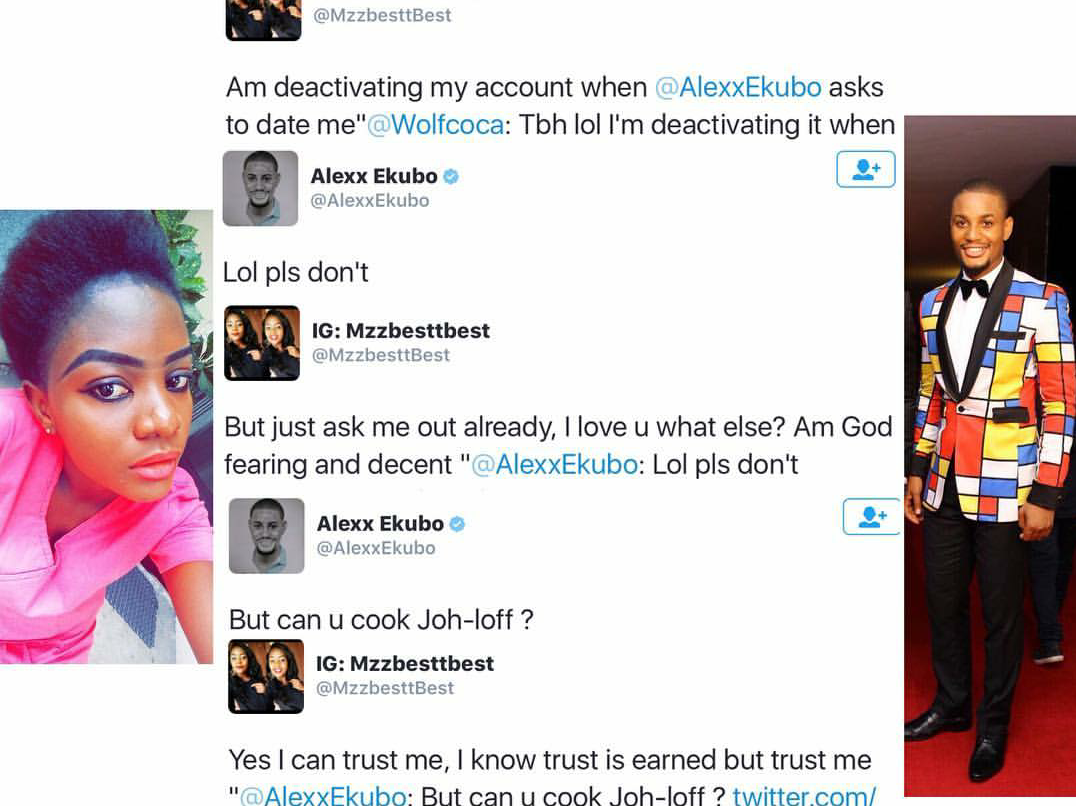
Task: Open Mzzbesttbest avatar above "ask me out" tweet
Action: (x=262, y=343)
